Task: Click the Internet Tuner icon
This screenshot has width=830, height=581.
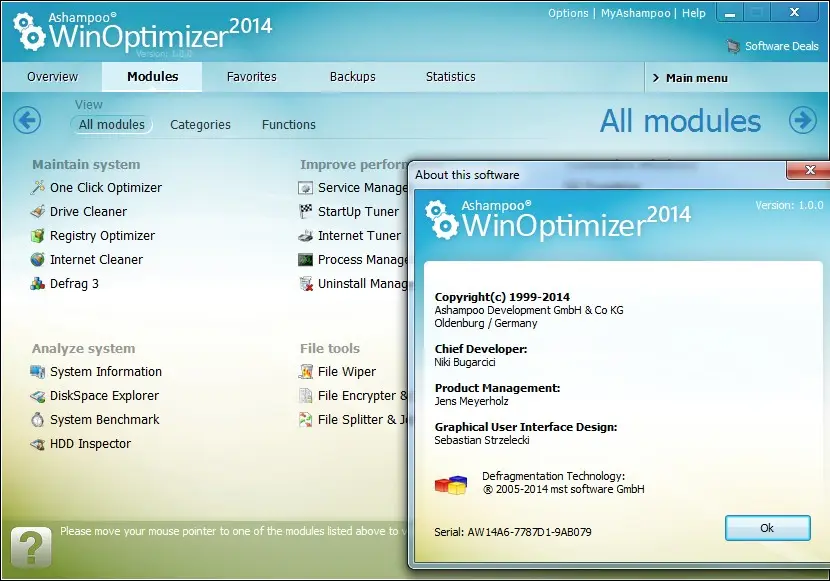Action: 305,235
